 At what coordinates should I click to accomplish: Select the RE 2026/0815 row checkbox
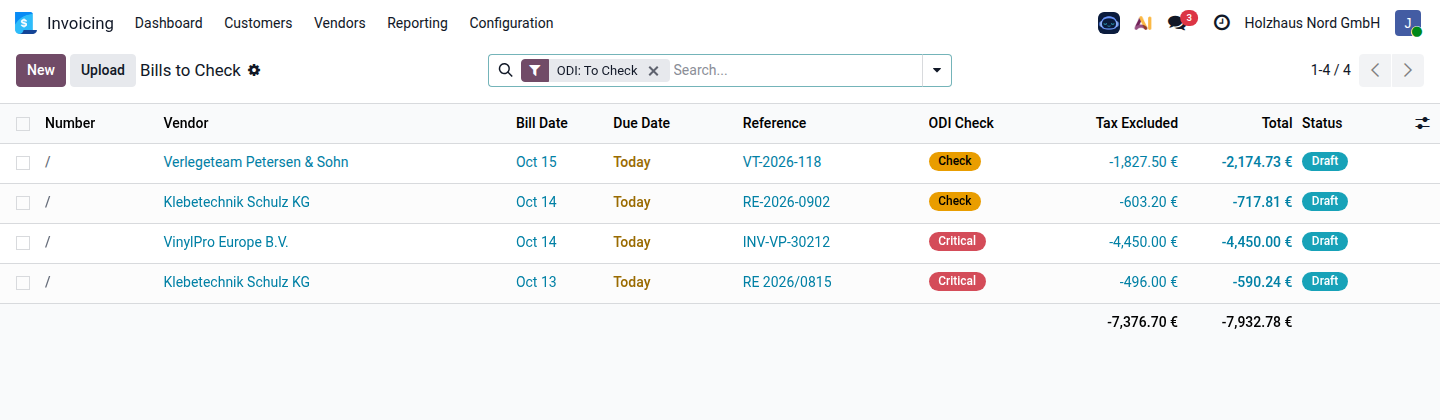point(23,282)
